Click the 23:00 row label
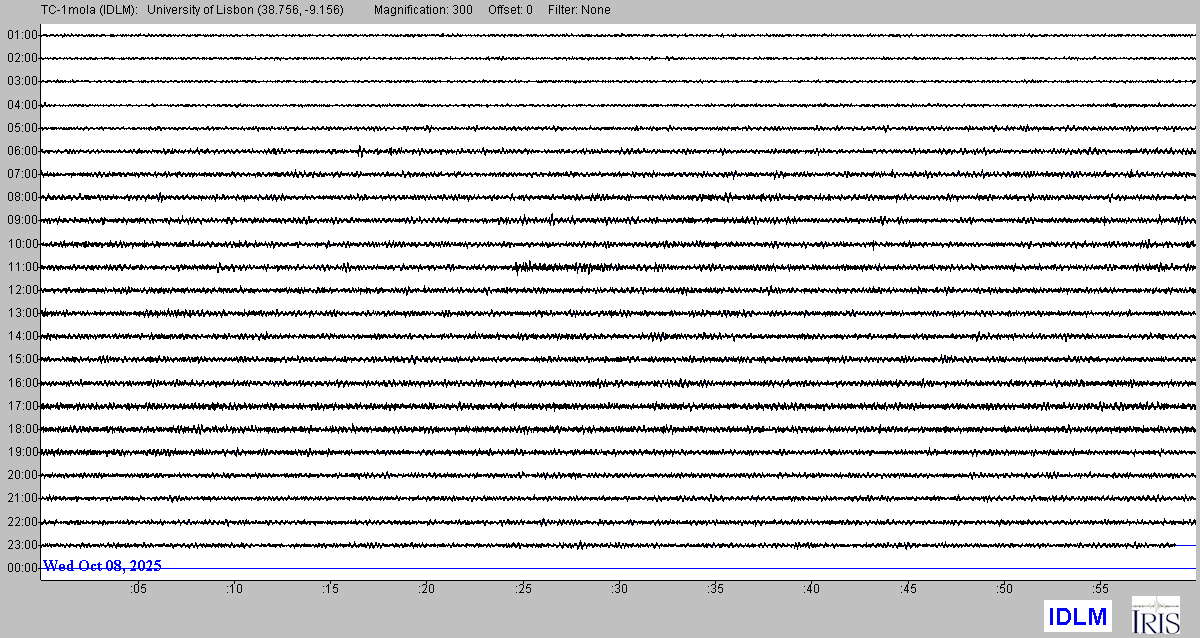Viewport: 1200px width, 638px height. [x=22, y=545]
